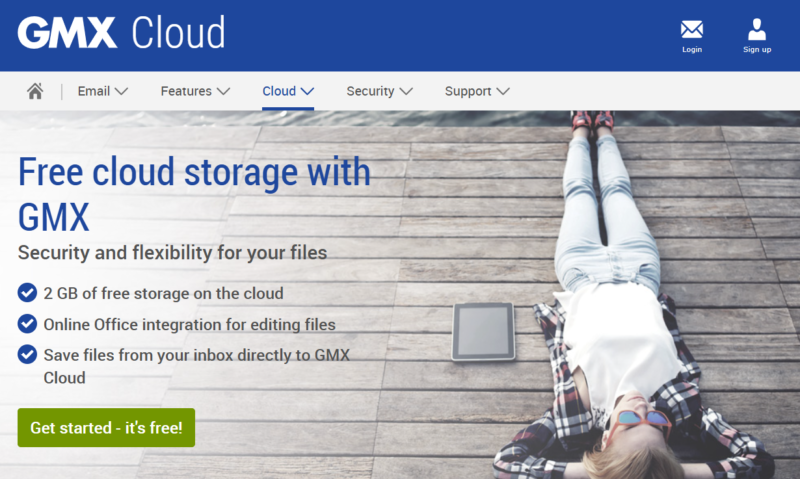The height and width of the screenshot is (479, 800).
Task: Click the checkmark beside Online Office integration
Action: pos(27,324)
